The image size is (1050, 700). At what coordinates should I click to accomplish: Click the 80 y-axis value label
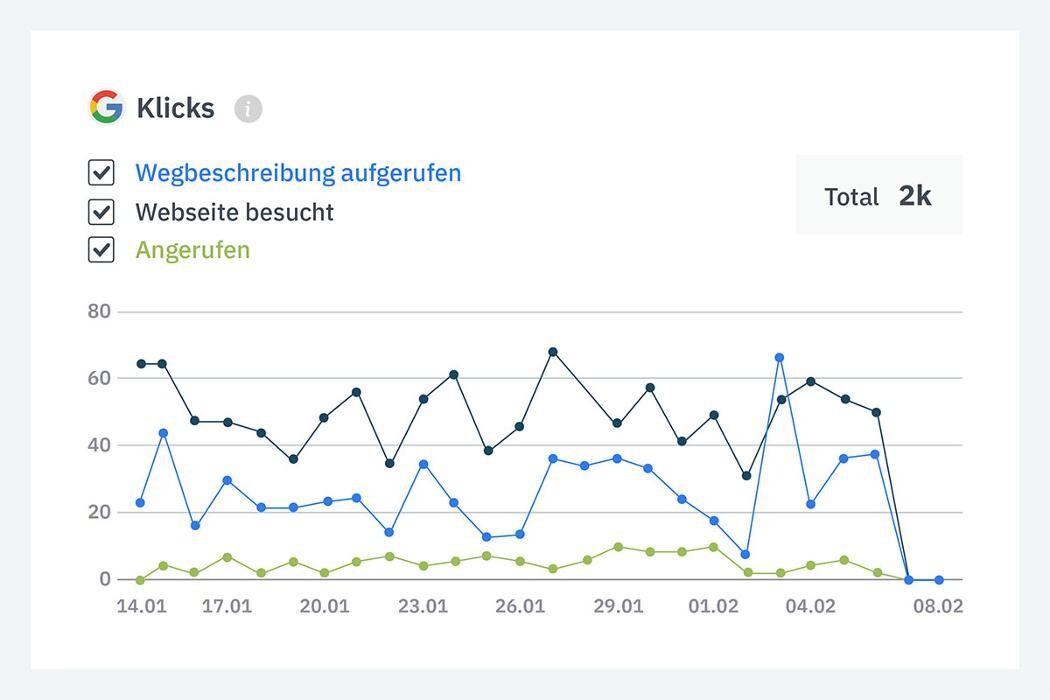(x=99, y=311)
